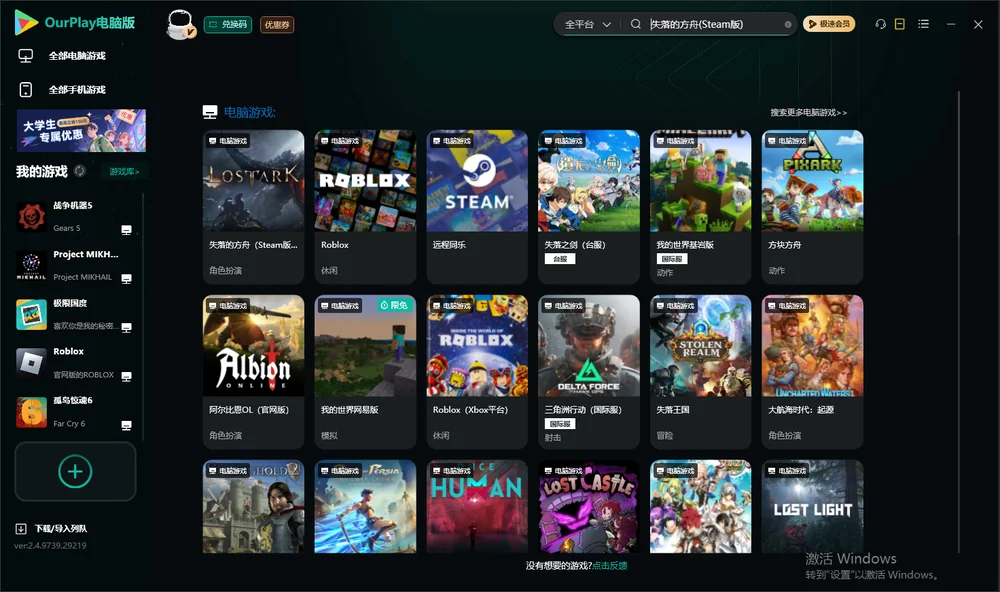
Task: Open the user avatar profile
Action: (x=180, y=24)
